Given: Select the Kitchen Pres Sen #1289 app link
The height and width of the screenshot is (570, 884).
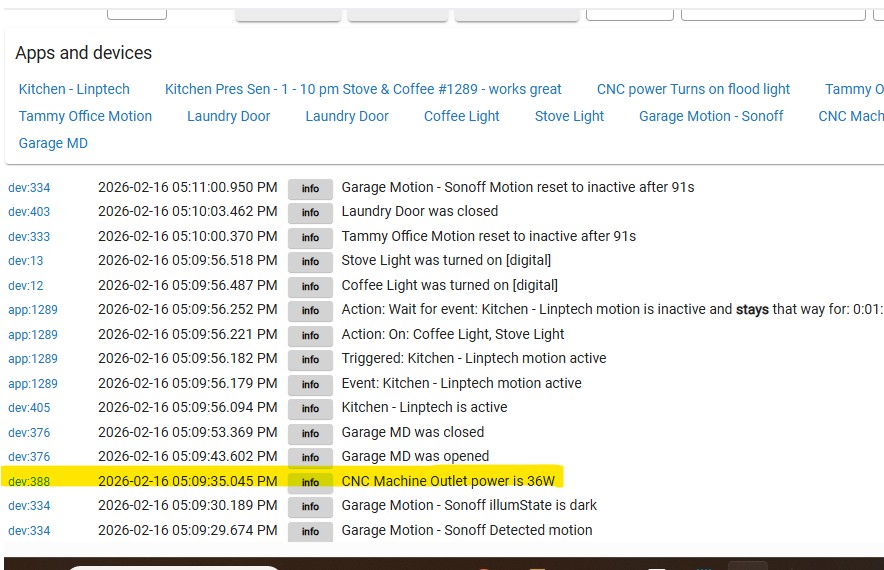Looking at the screenshot, I should pyautogui.click(x=363, y=89).
